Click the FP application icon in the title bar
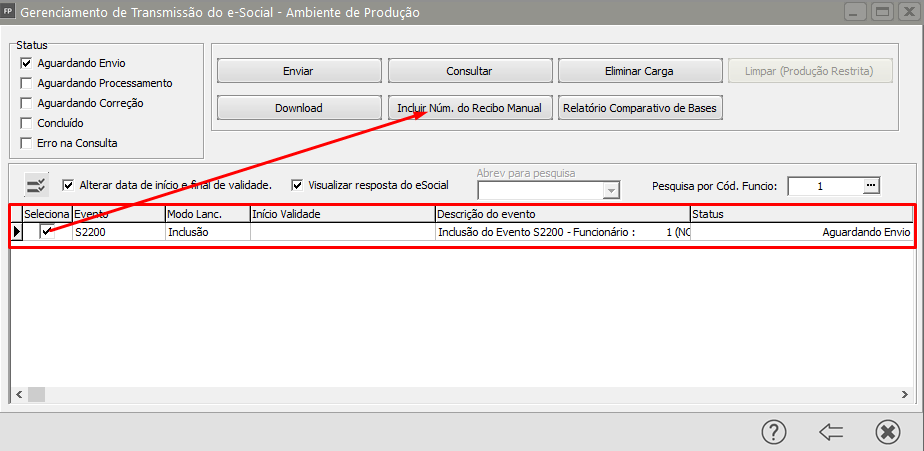 click(9, 13)
